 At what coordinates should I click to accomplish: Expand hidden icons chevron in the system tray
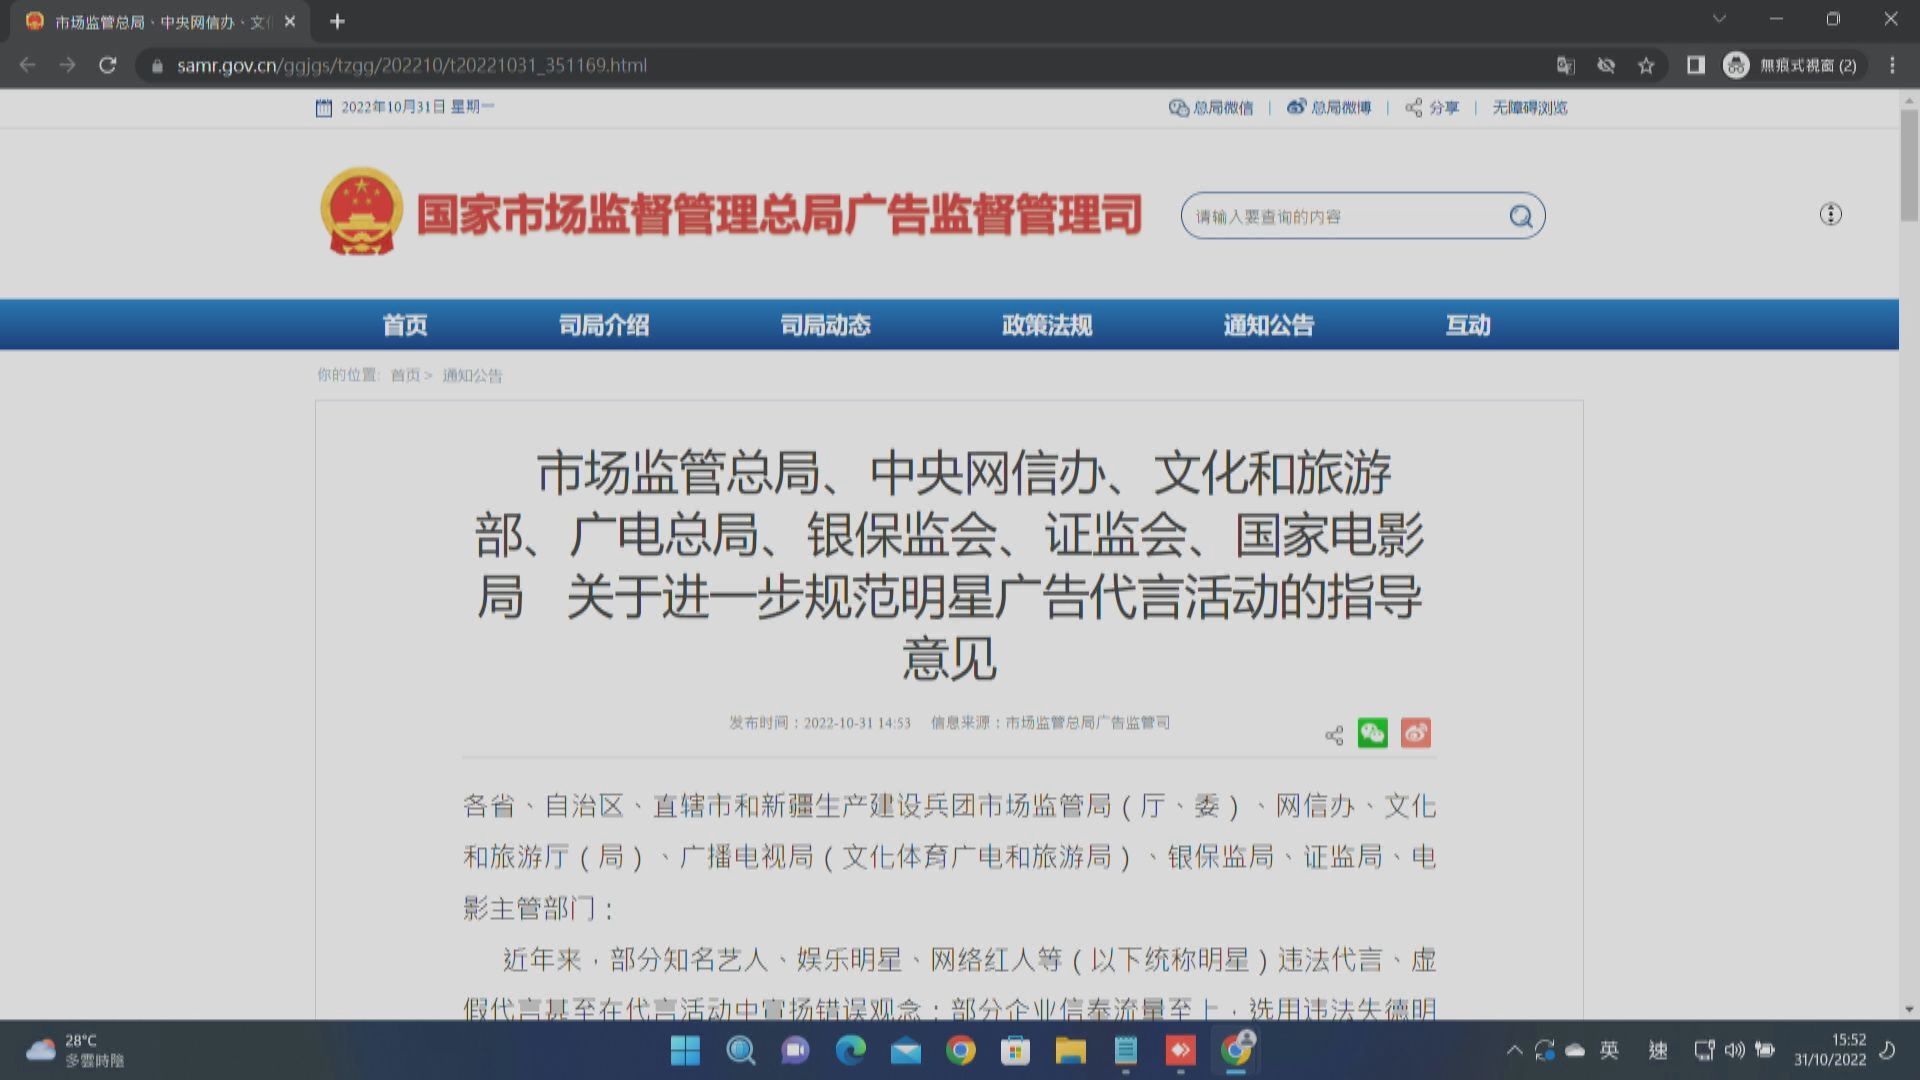pos(1515,1050)
